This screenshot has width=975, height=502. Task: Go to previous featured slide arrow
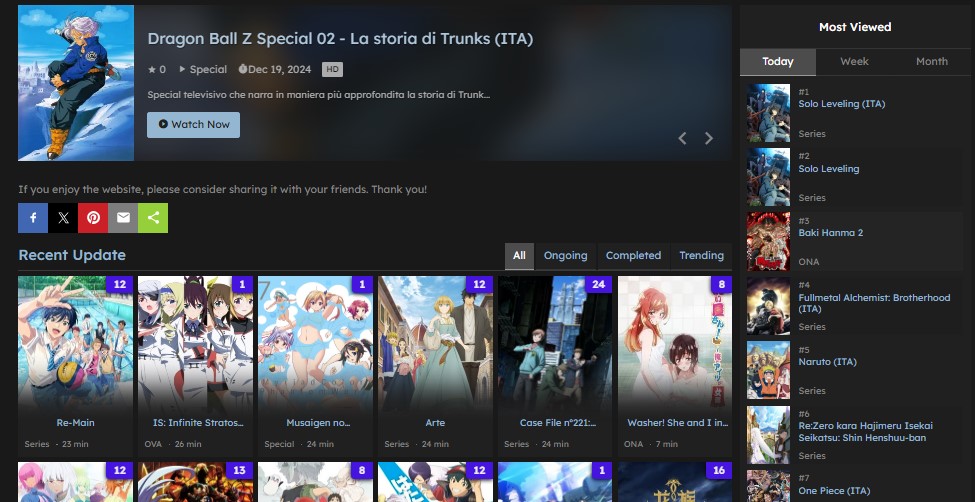point(682,138)
